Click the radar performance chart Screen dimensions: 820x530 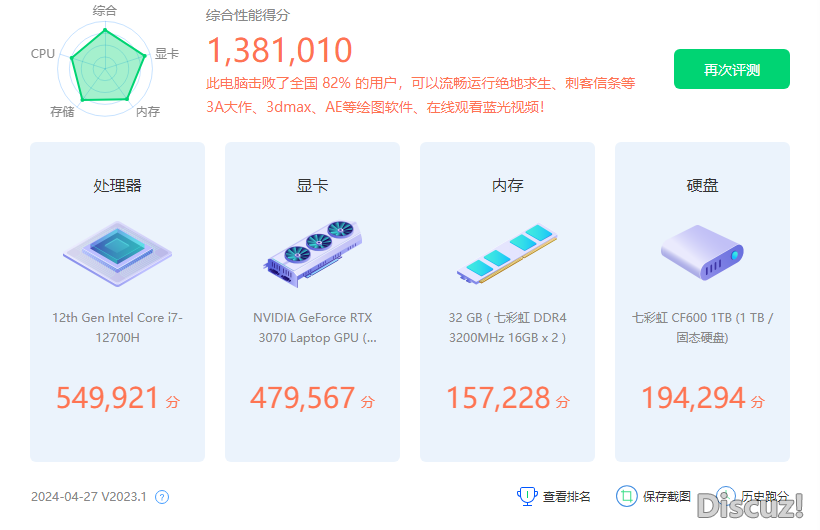pos(106,68)
